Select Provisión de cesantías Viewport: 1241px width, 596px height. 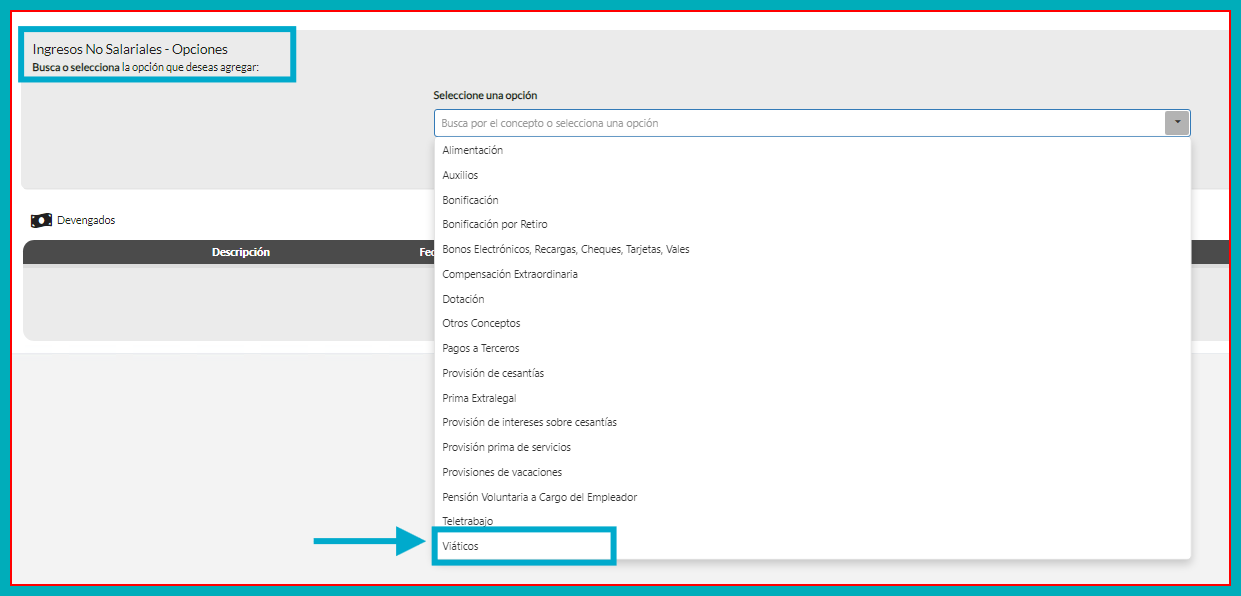(x=812, y=373)
